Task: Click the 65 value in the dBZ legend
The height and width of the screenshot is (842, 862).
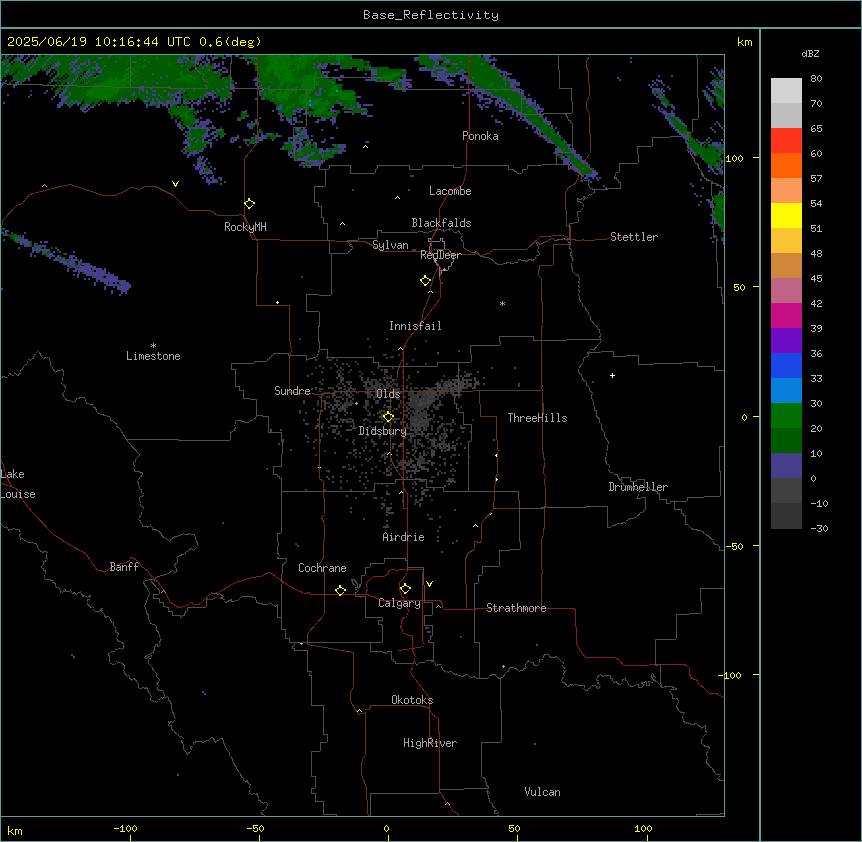Action: point(816,129)
